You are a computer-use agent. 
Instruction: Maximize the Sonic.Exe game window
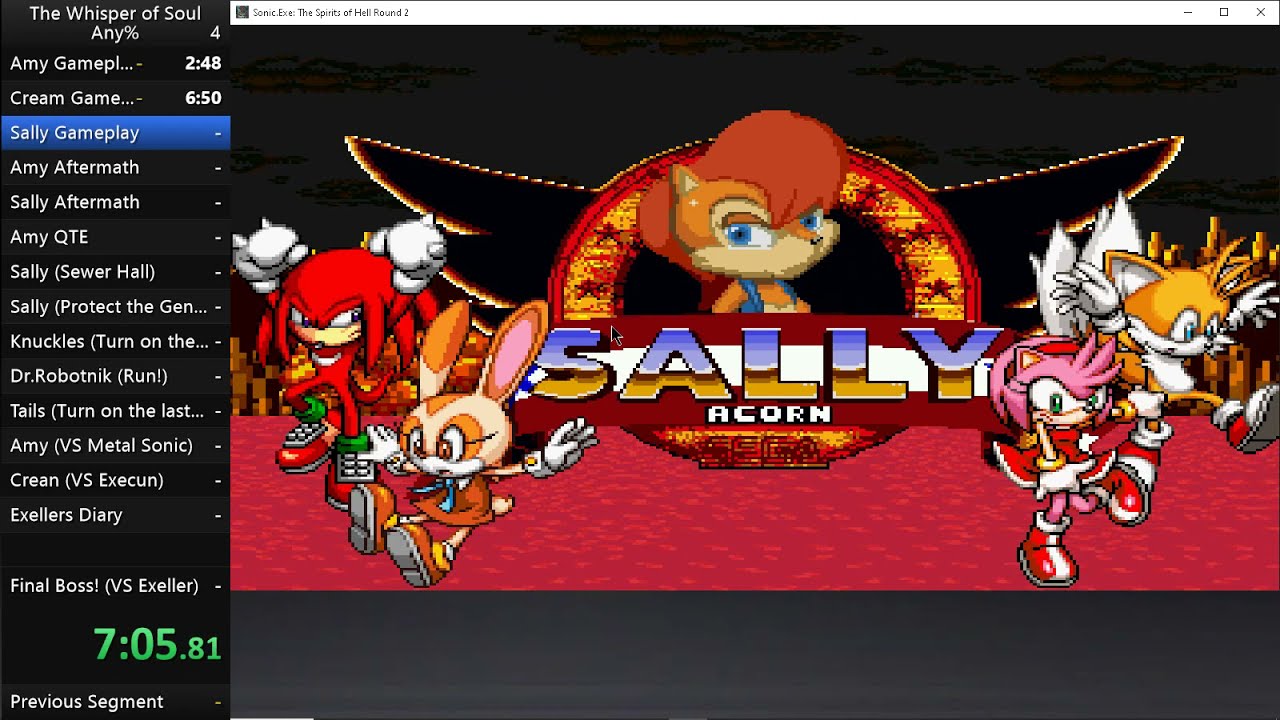[x=1224, y=12]
